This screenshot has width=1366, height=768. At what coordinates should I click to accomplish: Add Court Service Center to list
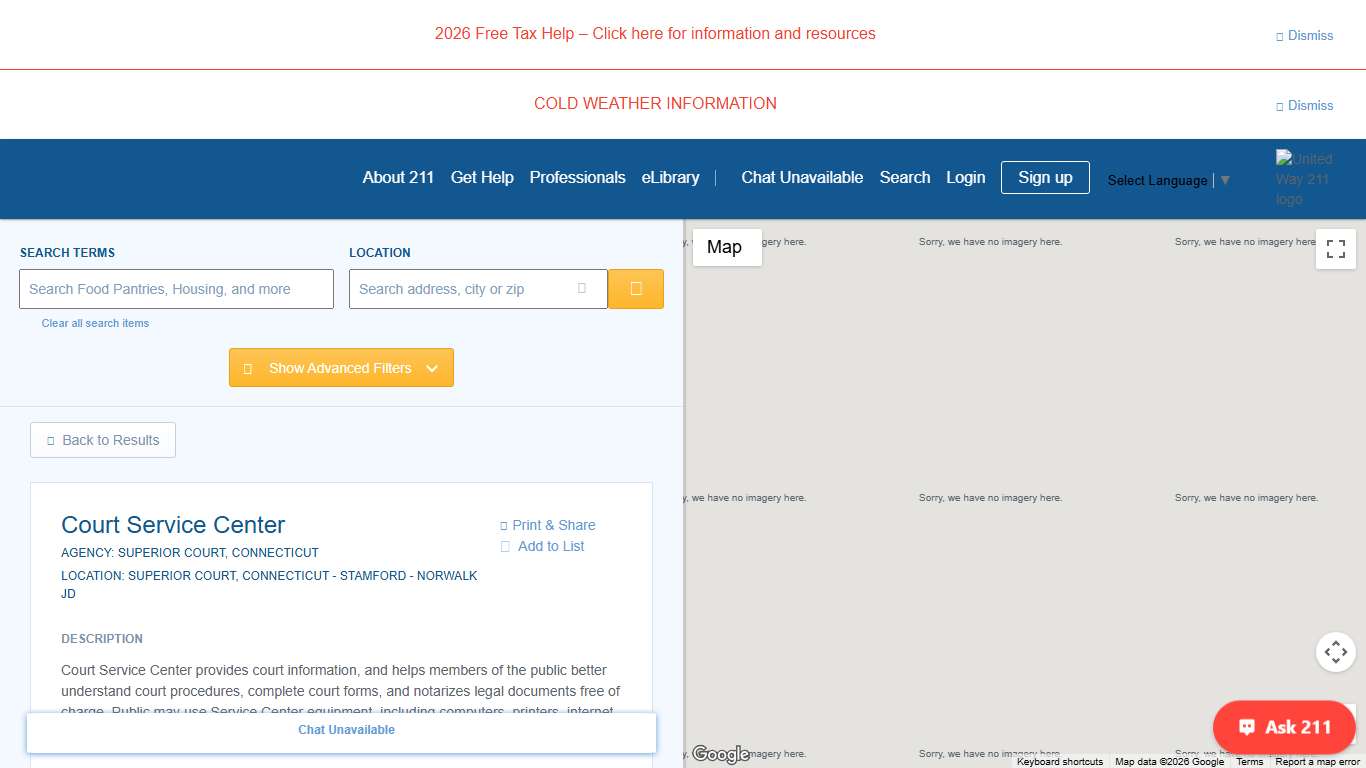(543, 546)
